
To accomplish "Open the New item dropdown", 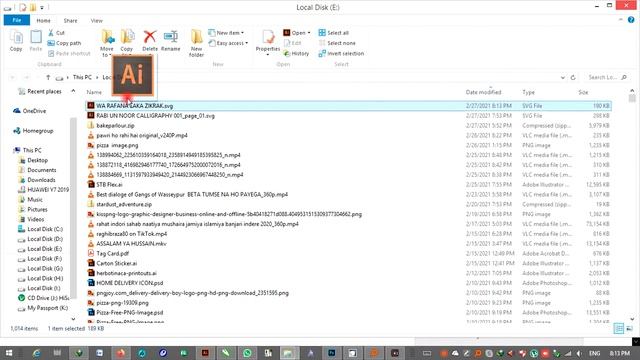I will pyautogui.click(x=226, y=33).
